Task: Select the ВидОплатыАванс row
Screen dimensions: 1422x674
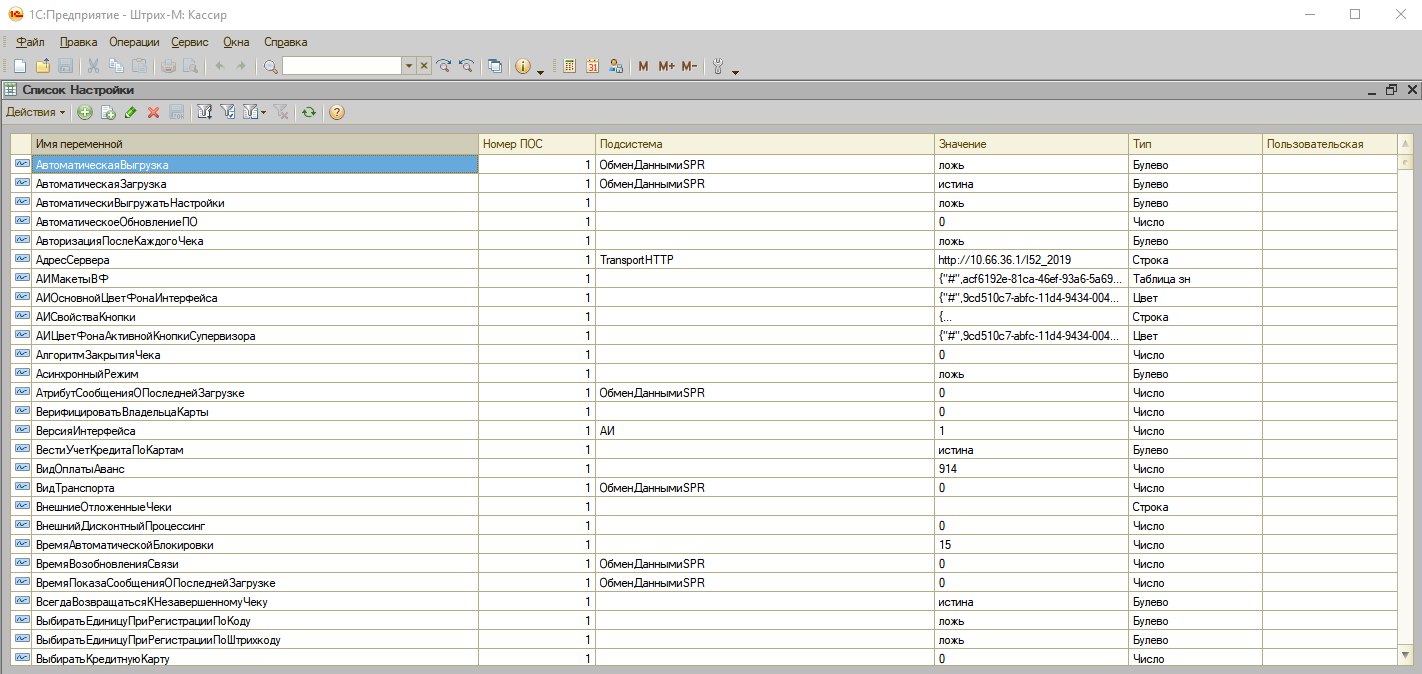Action: pyautogui.click(x=706, y=469)
